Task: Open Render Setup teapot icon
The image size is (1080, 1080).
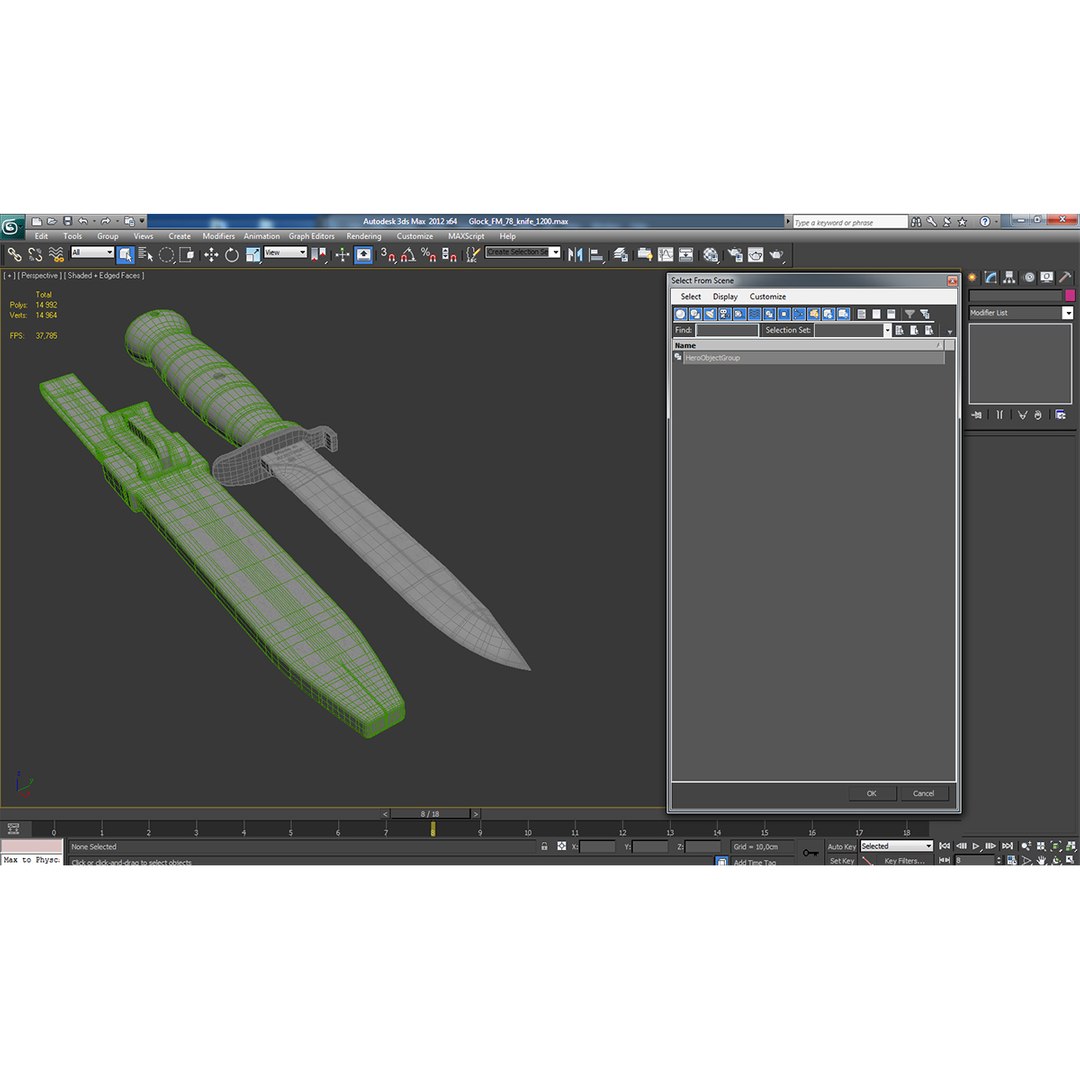Action: coord(735,255)
